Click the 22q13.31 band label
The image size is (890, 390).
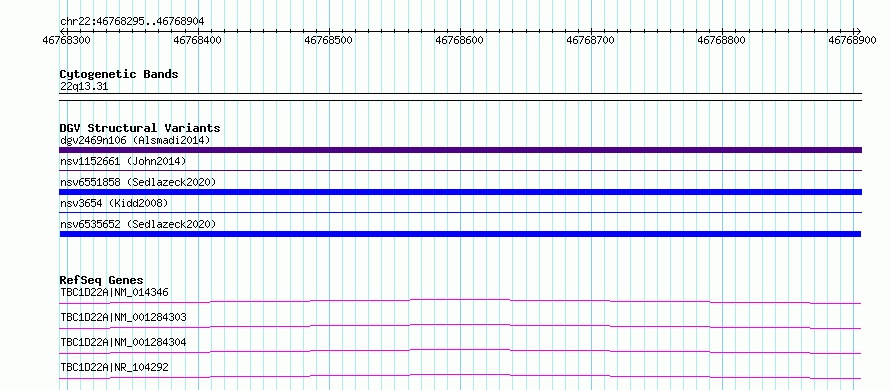pyautogui.click(x=84, y=87)
